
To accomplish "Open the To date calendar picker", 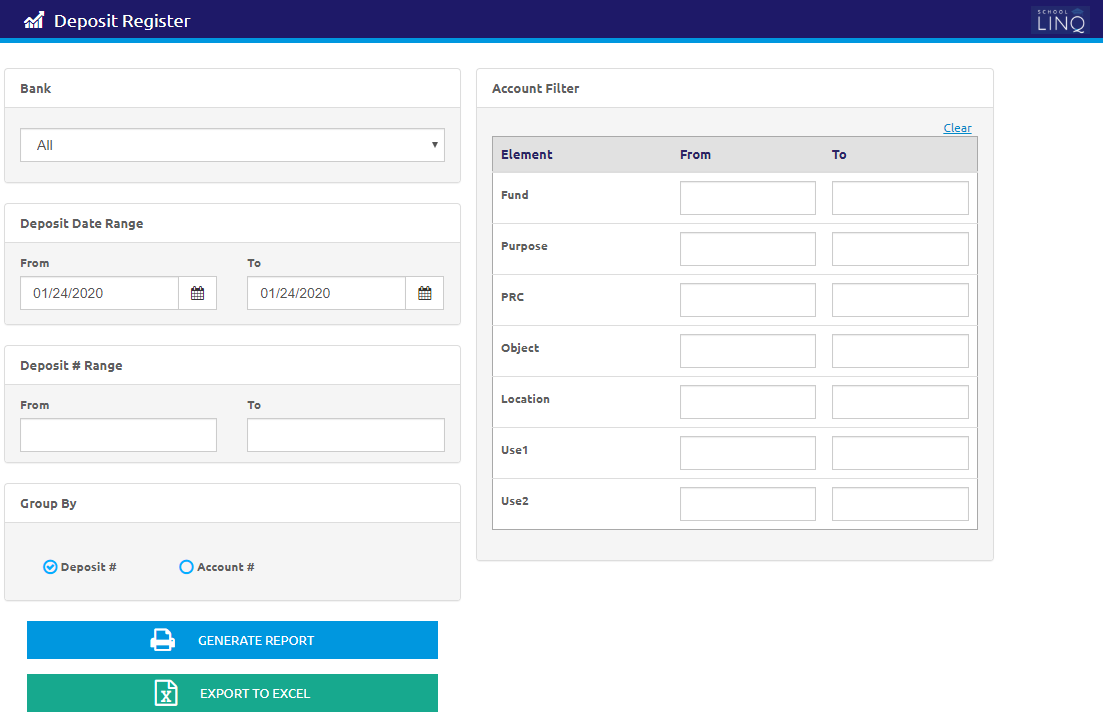I will tap(424, 293).
